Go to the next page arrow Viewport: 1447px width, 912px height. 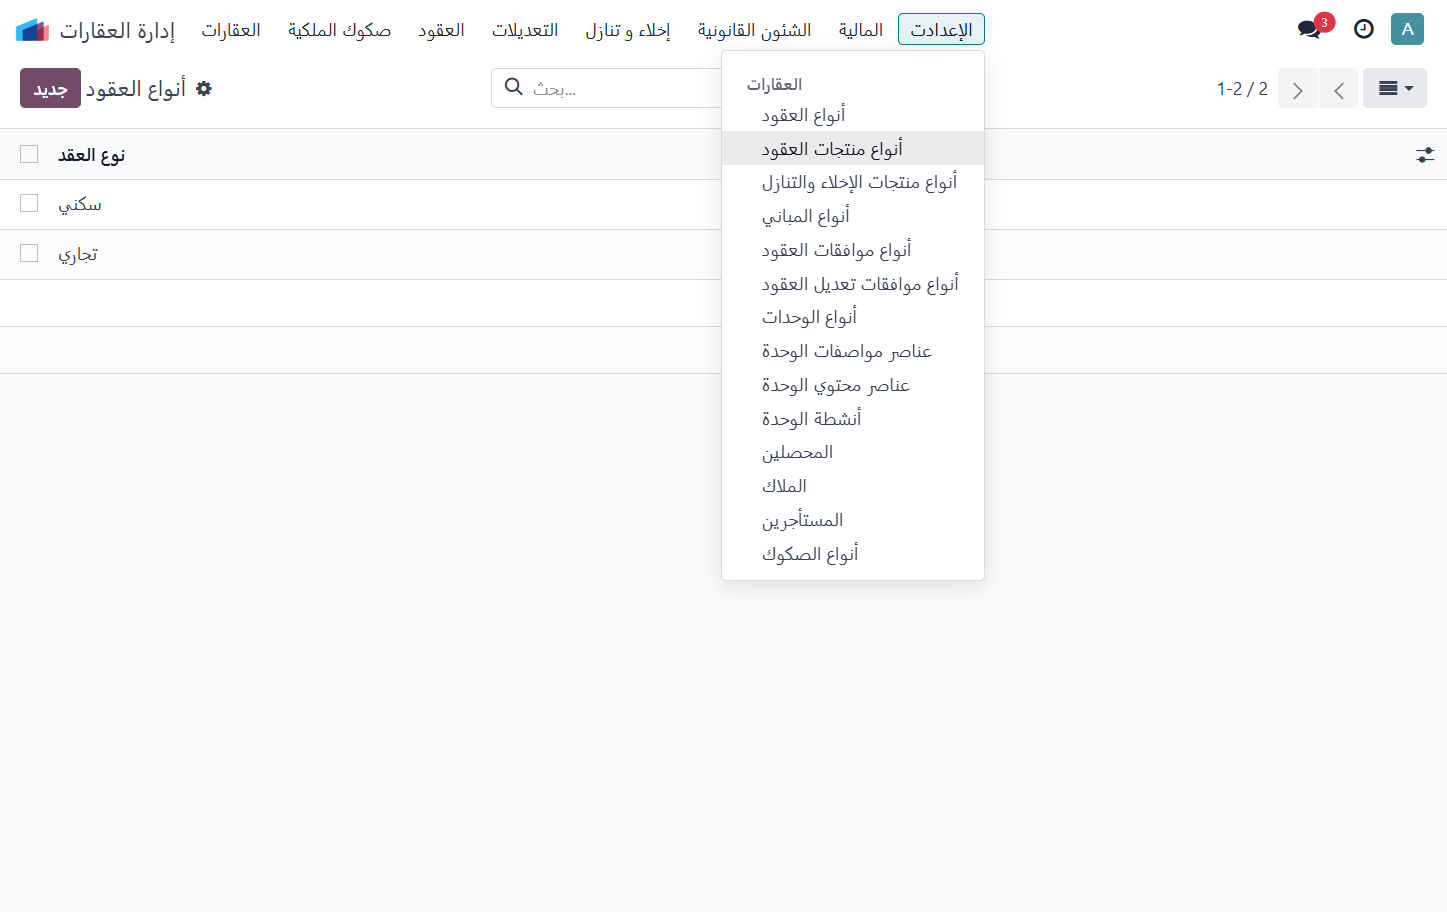(x=1298, y=89)
